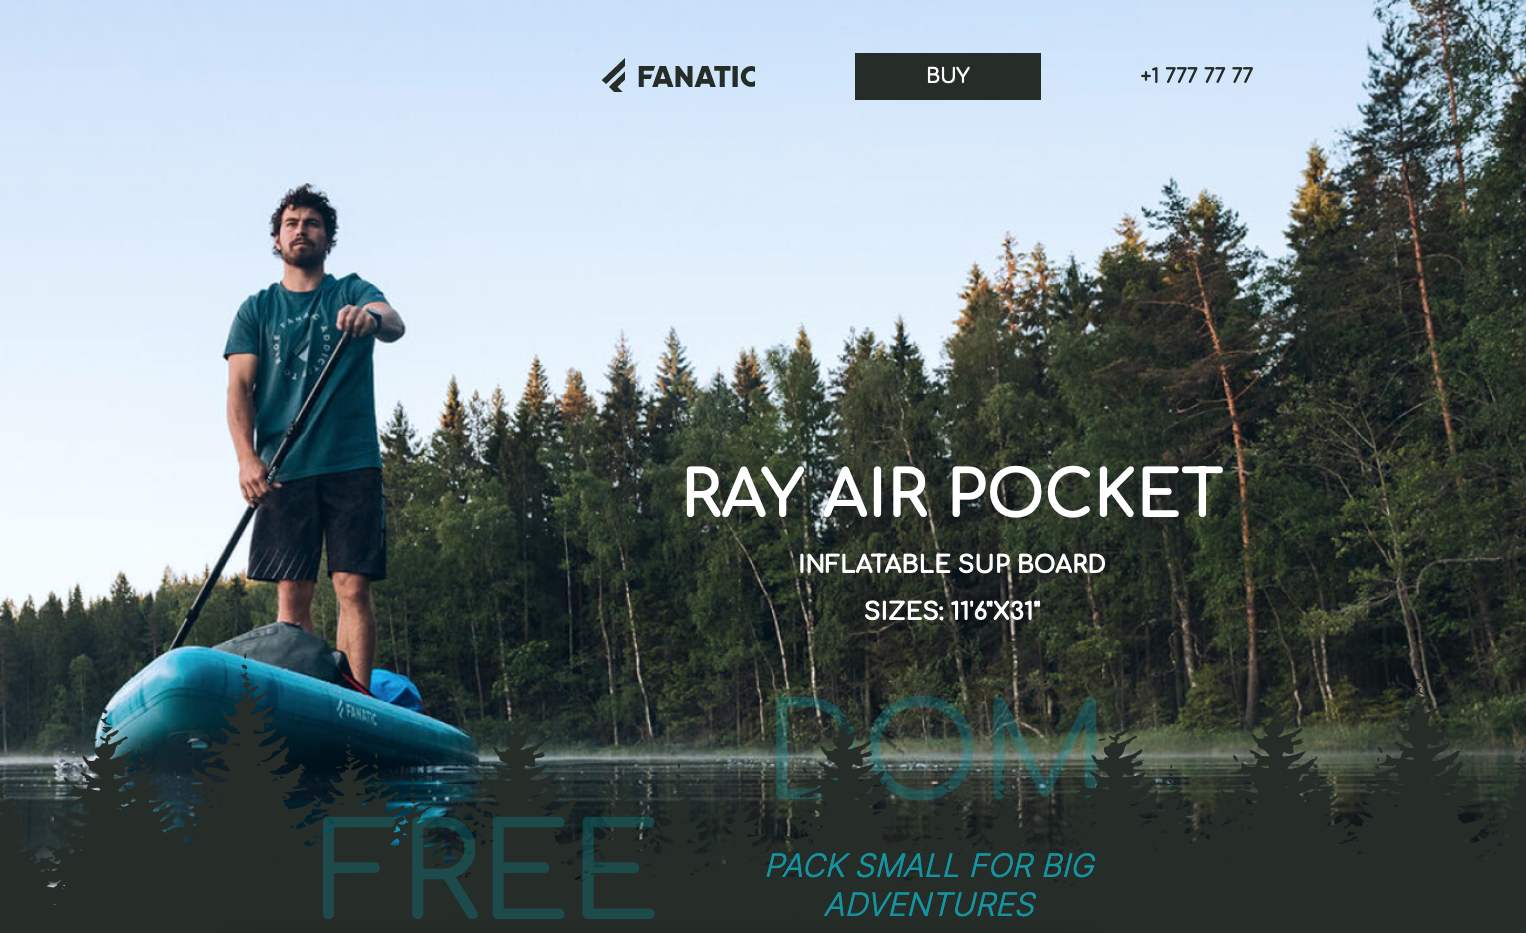Click the blue dry bag behind paddler's feet

tap(397, 688)
